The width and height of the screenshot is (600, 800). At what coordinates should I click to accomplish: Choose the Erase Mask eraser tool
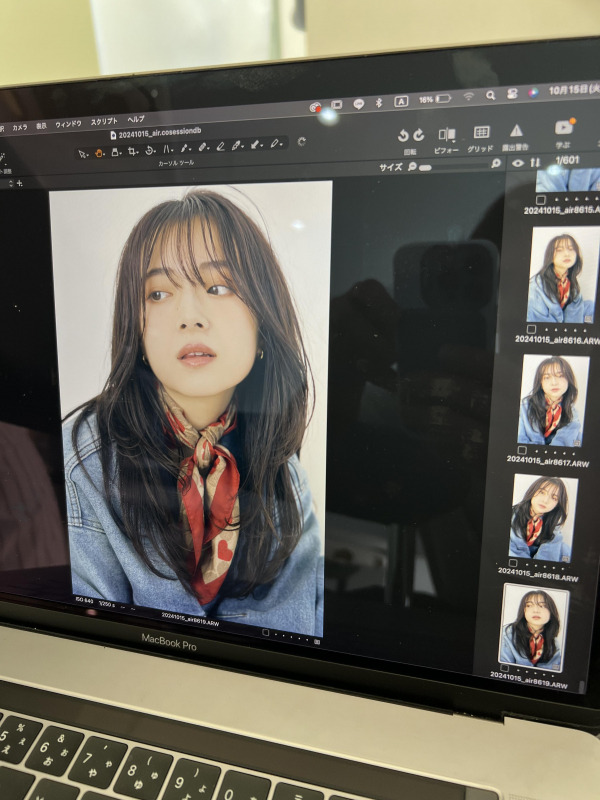[x=220, y=147]
